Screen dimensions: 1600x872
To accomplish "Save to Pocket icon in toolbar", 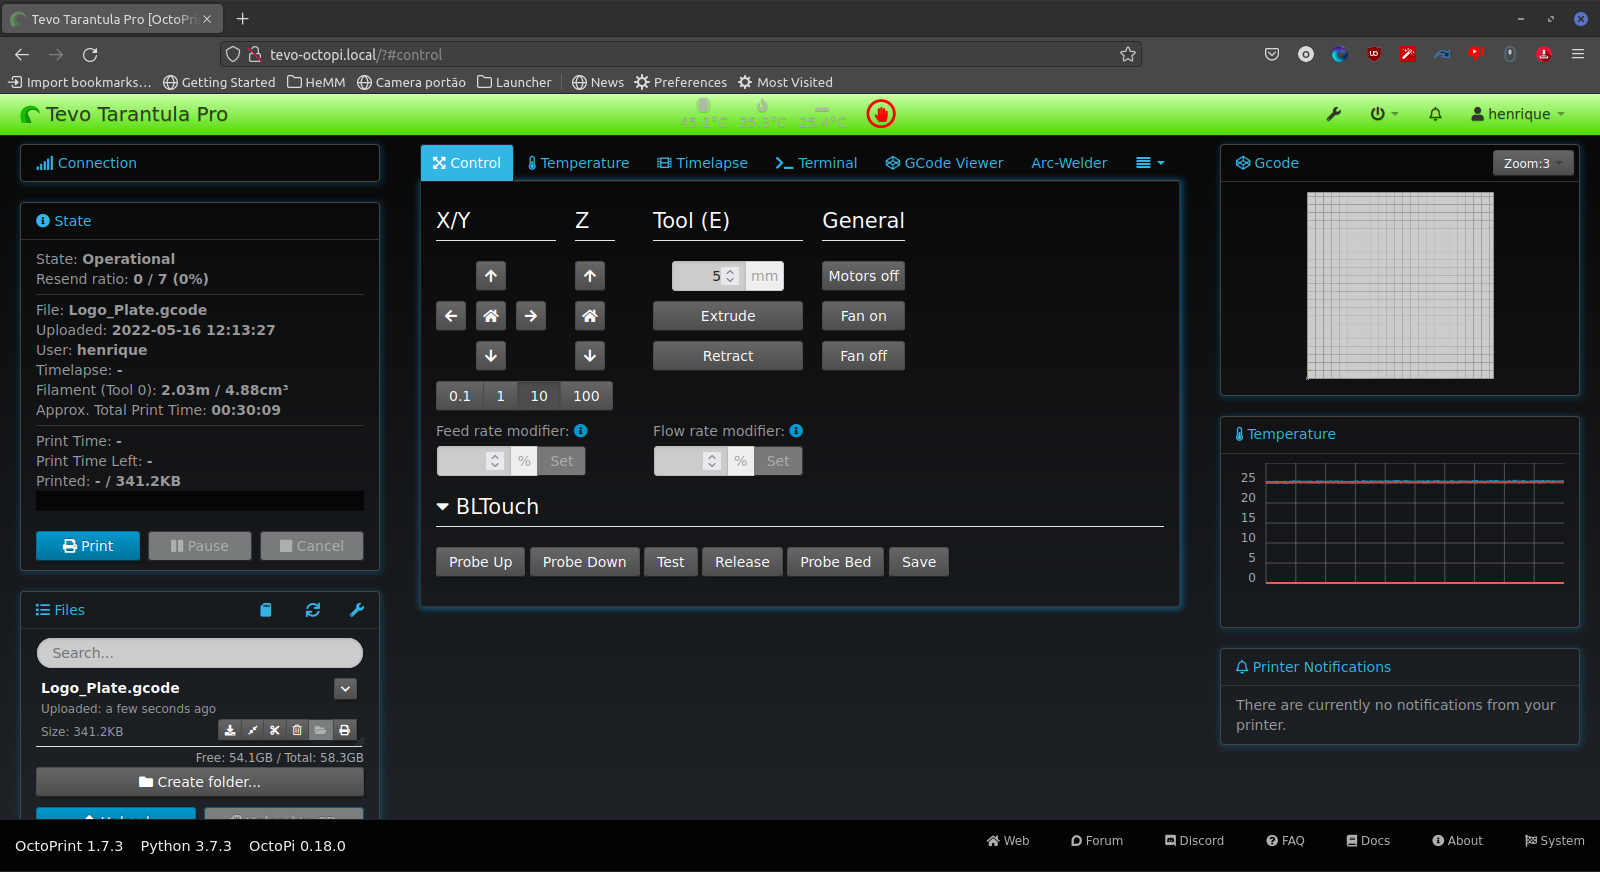I will tap(1272, 54).
